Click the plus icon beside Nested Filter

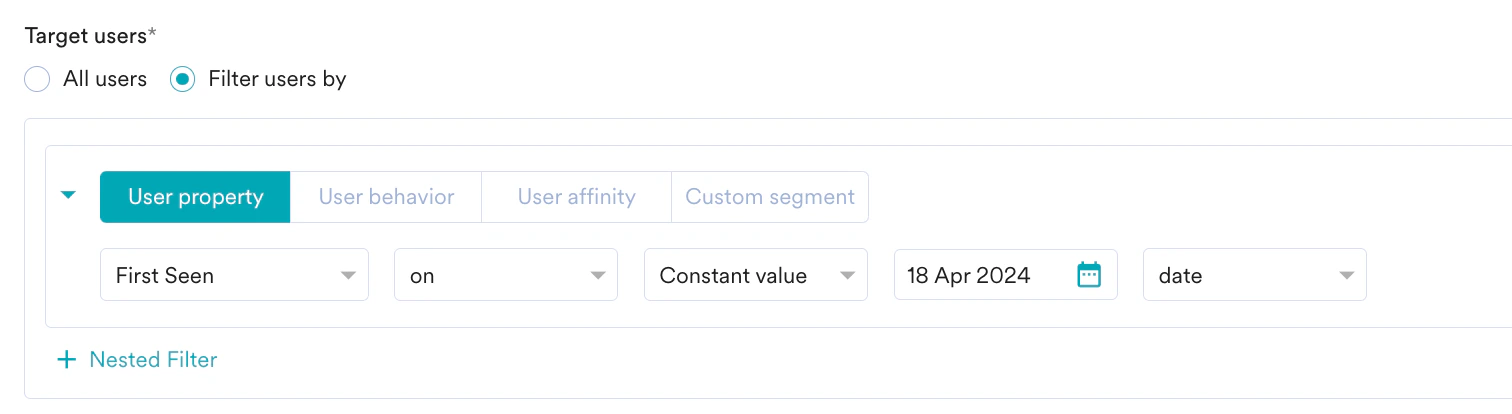click(x=66, y=360)
